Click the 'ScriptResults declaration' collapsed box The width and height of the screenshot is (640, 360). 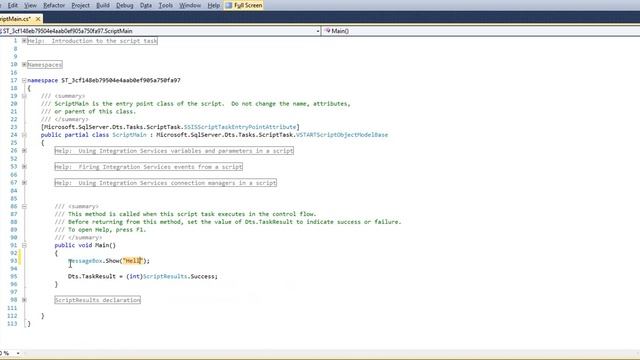pos(98,300)
